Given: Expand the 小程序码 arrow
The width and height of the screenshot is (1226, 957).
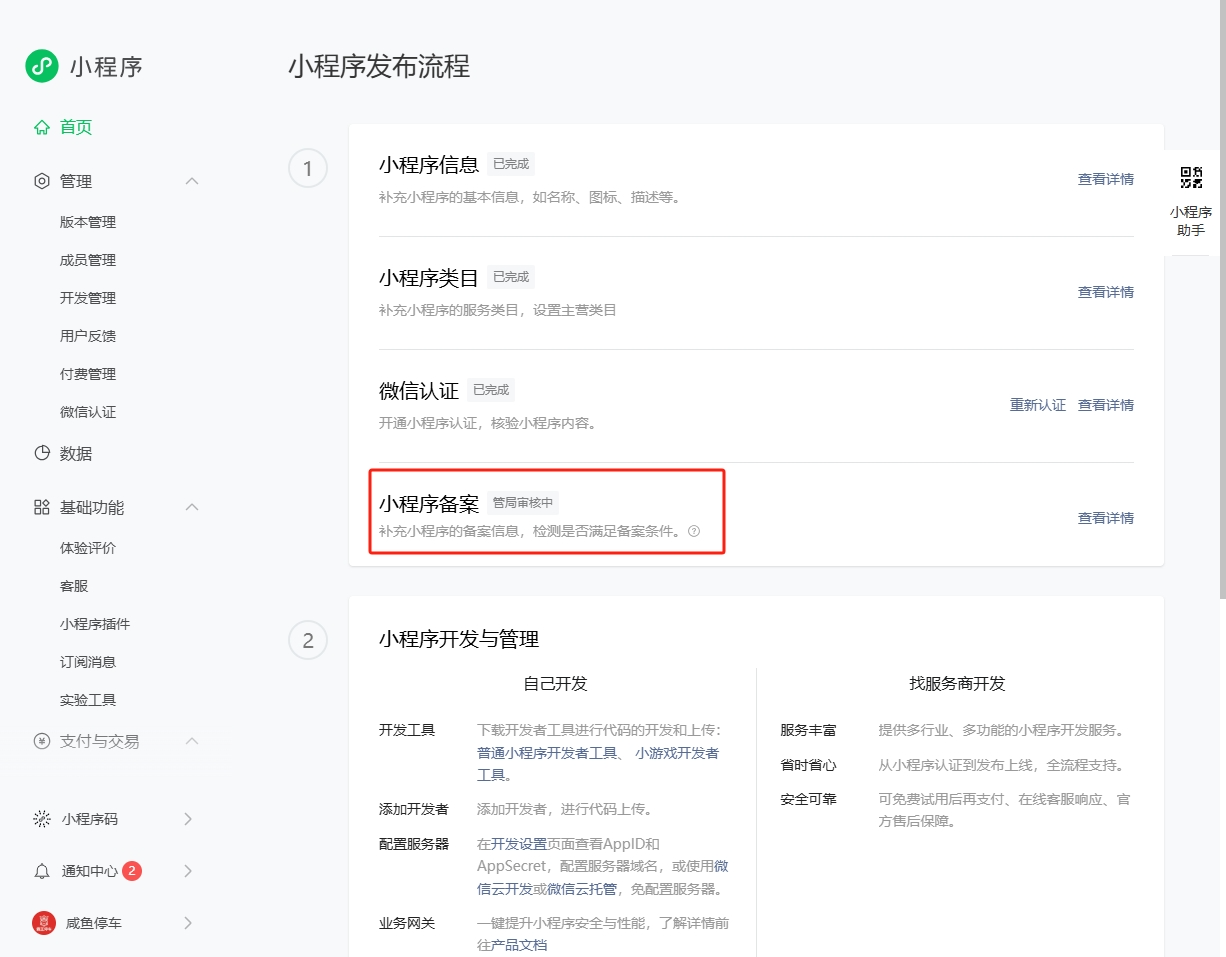Looking at the screenshot, I should [x=188, y=819].
